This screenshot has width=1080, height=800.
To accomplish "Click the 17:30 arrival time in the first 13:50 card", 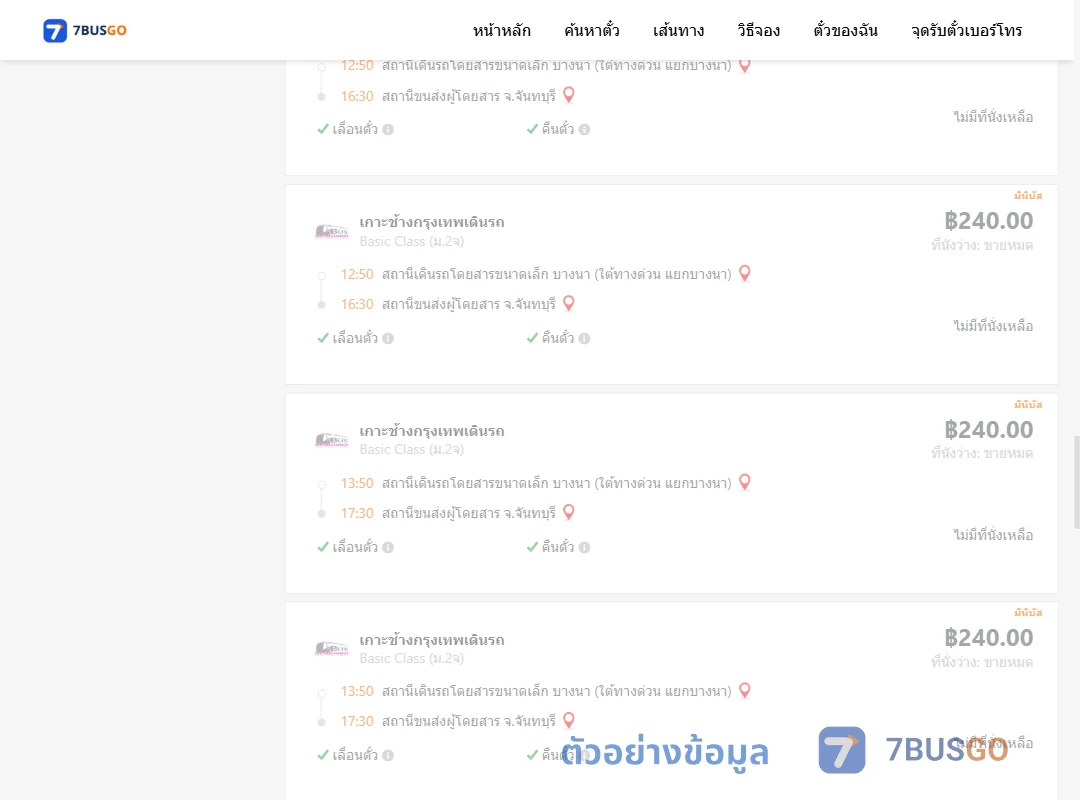I will pos(357,513).
